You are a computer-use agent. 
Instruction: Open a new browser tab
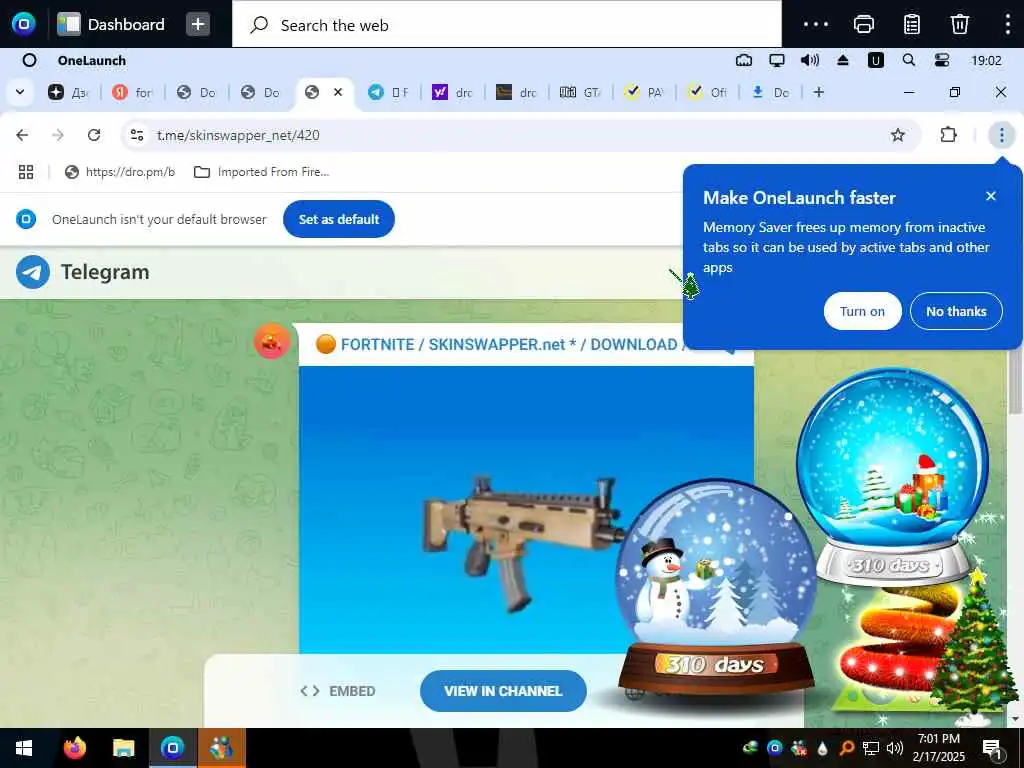click(819, 92)
